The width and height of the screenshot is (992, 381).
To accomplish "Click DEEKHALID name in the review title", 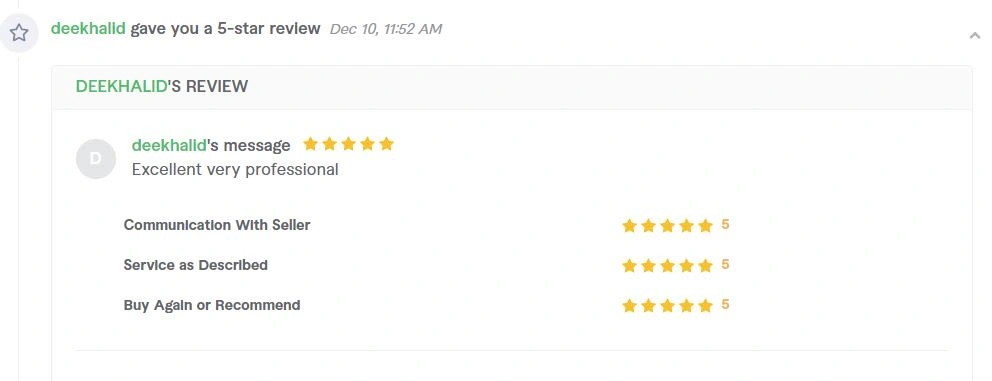I will click(x=121, y=86).
